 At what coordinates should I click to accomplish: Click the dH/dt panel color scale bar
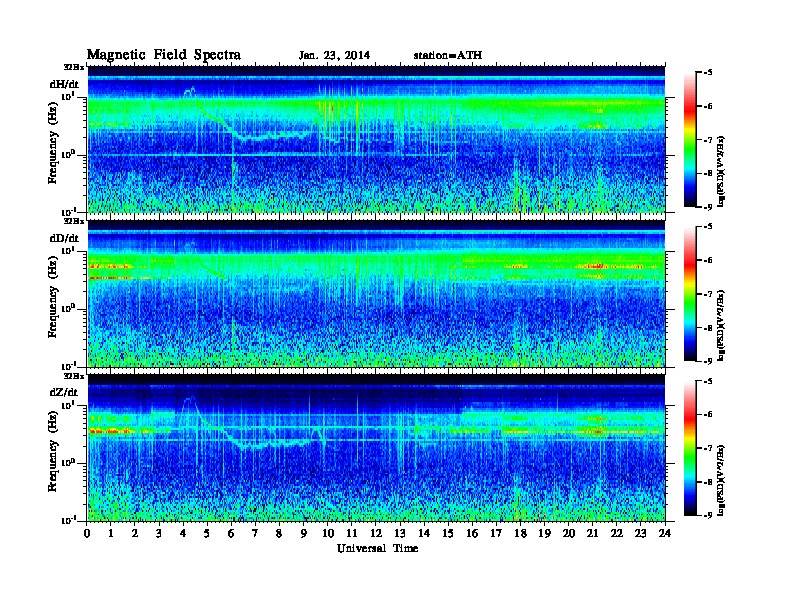[x=690, y=139]
